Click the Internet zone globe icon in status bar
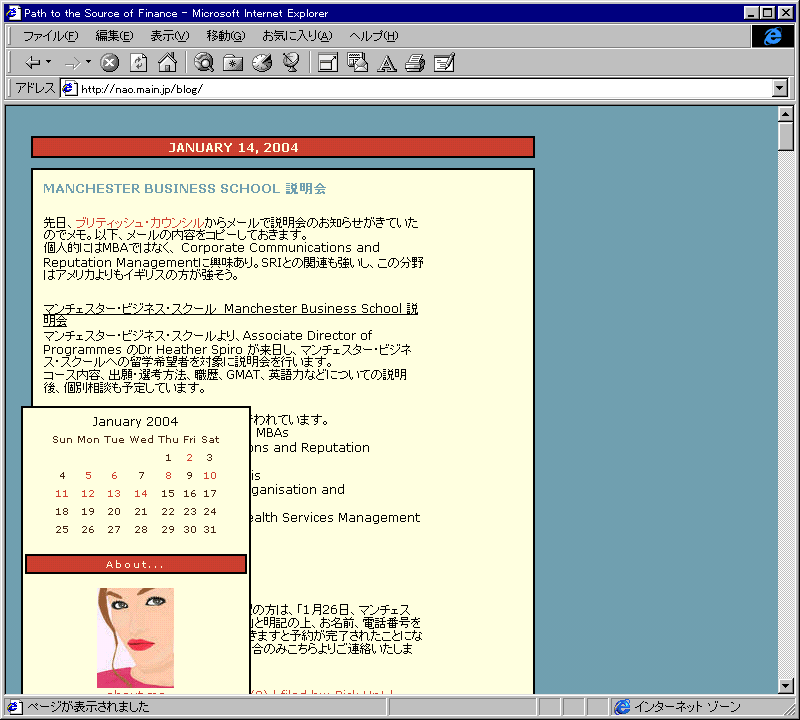This screenshot has height=720, width=800. 622,707
